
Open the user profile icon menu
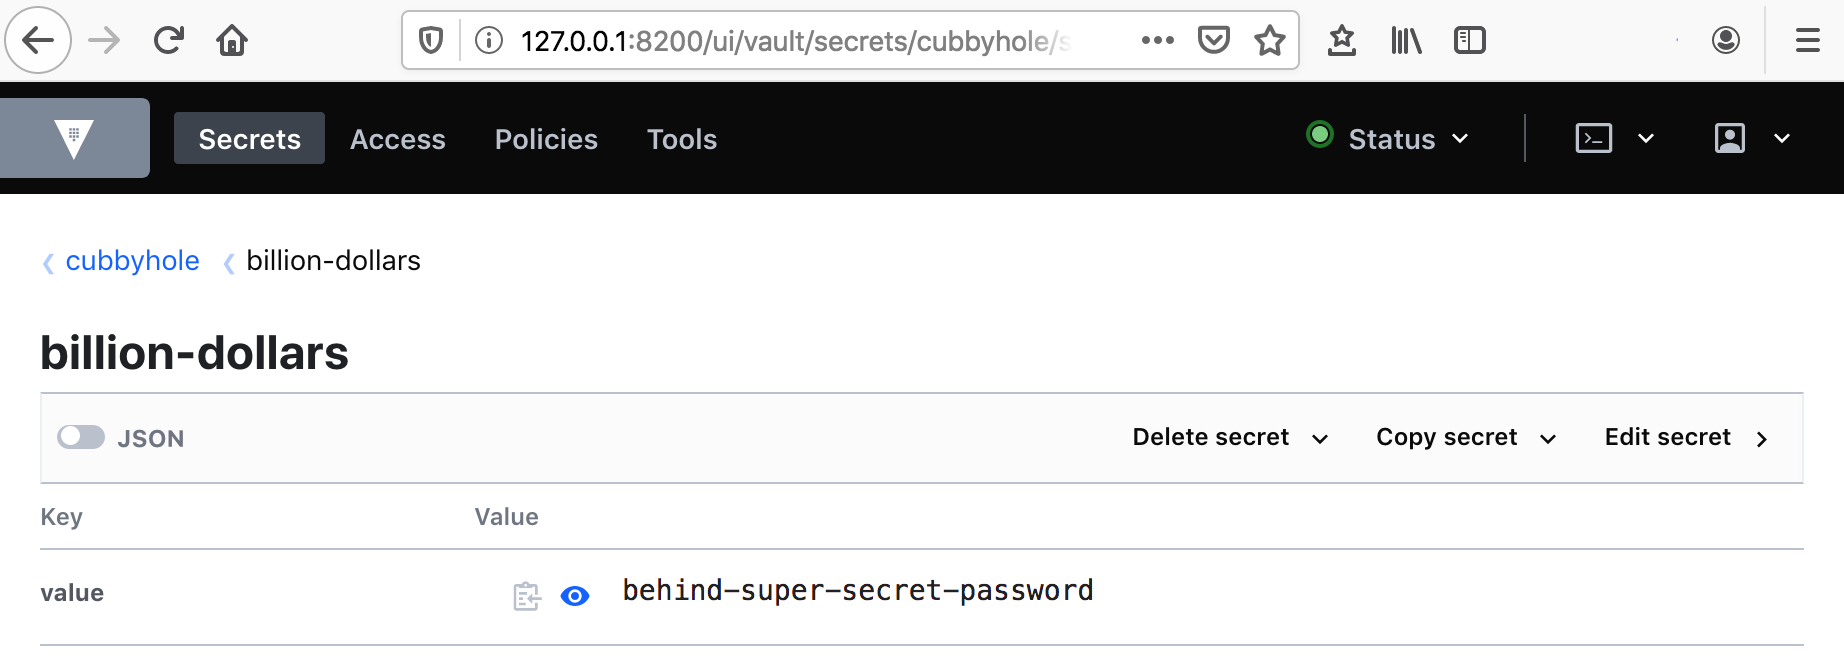[x=1730, y=138]
